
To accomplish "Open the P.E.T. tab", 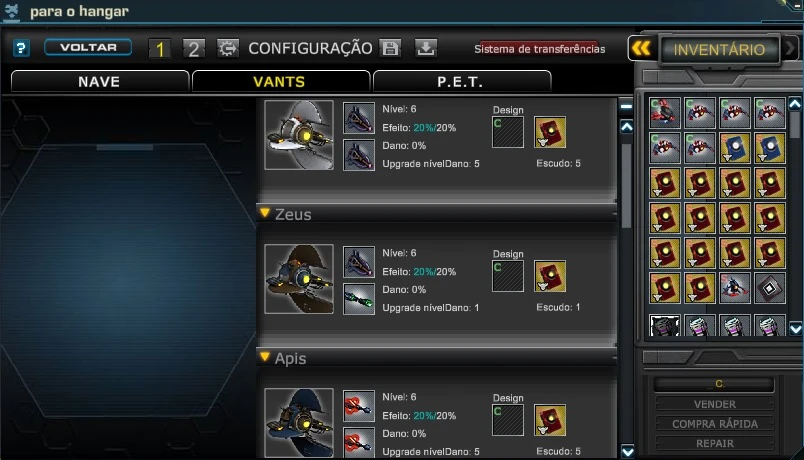I will [x=461, y=82].
